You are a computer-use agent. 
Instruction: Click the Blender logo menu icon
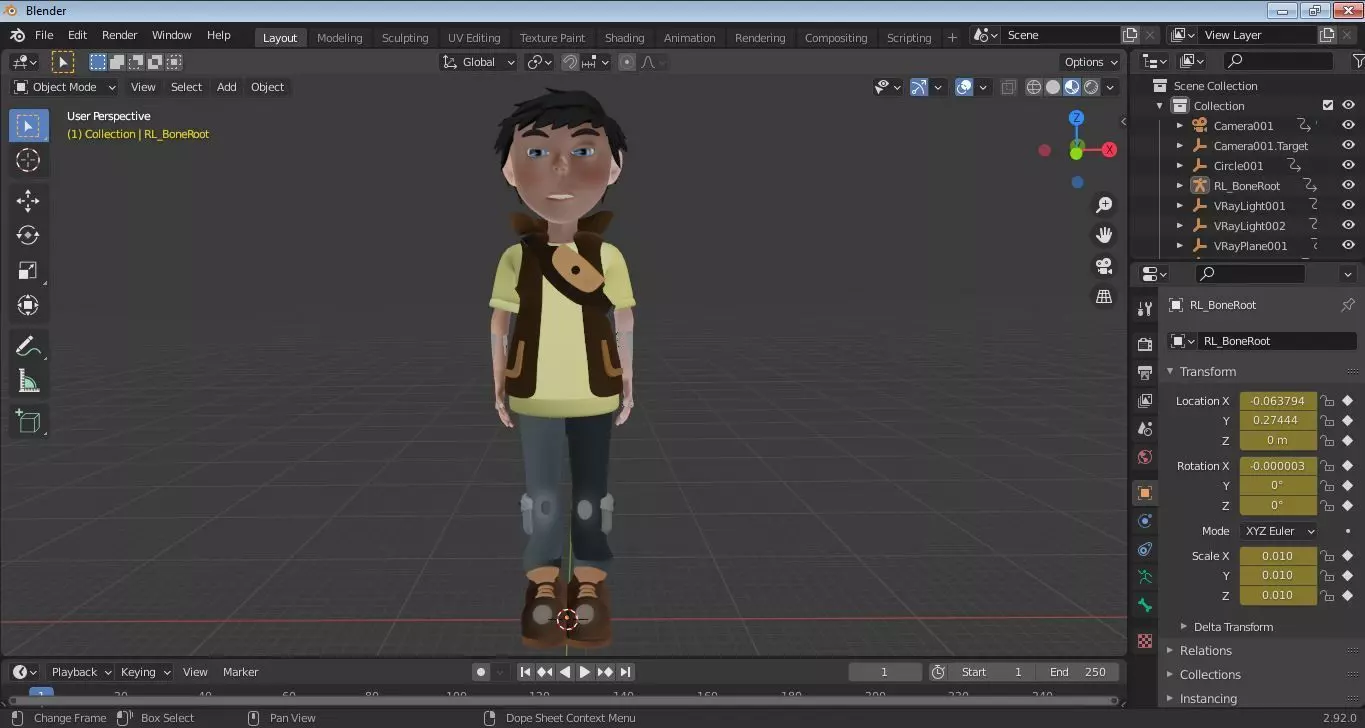pyautogui.click(x=17, y=35)
